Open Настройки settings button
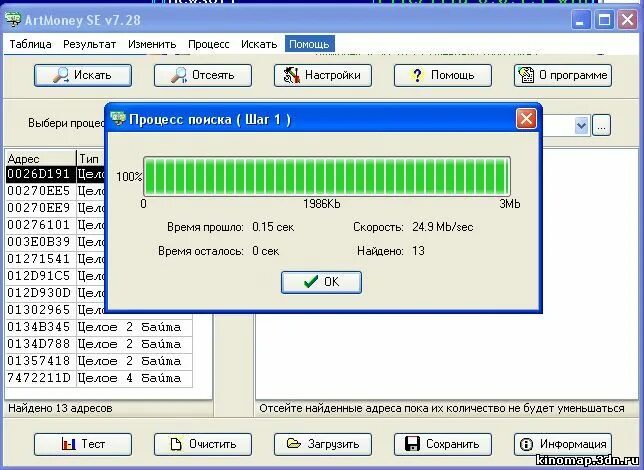The width and height of the screenshot is (644, 470). click(323, 75)
